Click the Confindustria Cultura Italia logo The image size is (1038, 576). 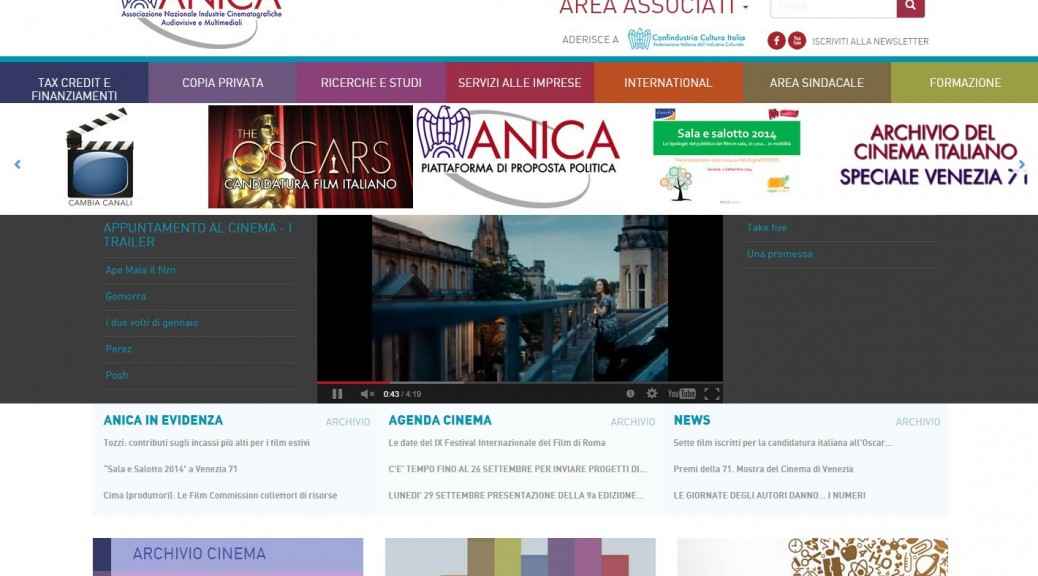click(x=686, y=39)
